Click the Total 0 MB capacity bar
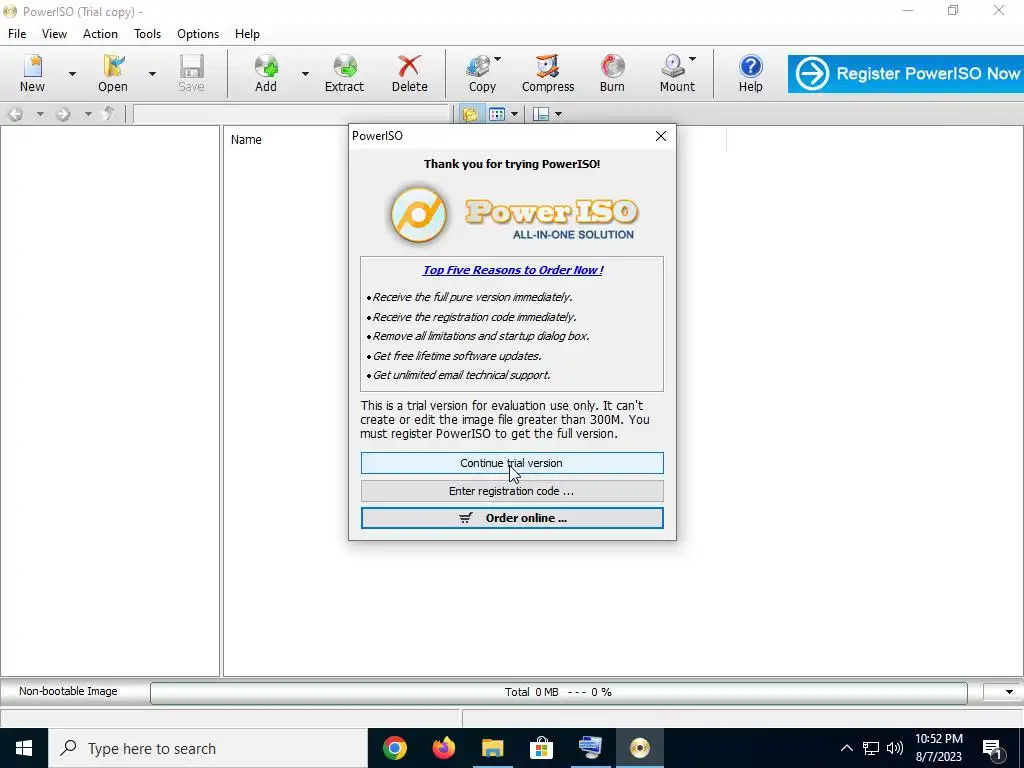This screenshot has height=768, width=1024. [x=558, y=692]
